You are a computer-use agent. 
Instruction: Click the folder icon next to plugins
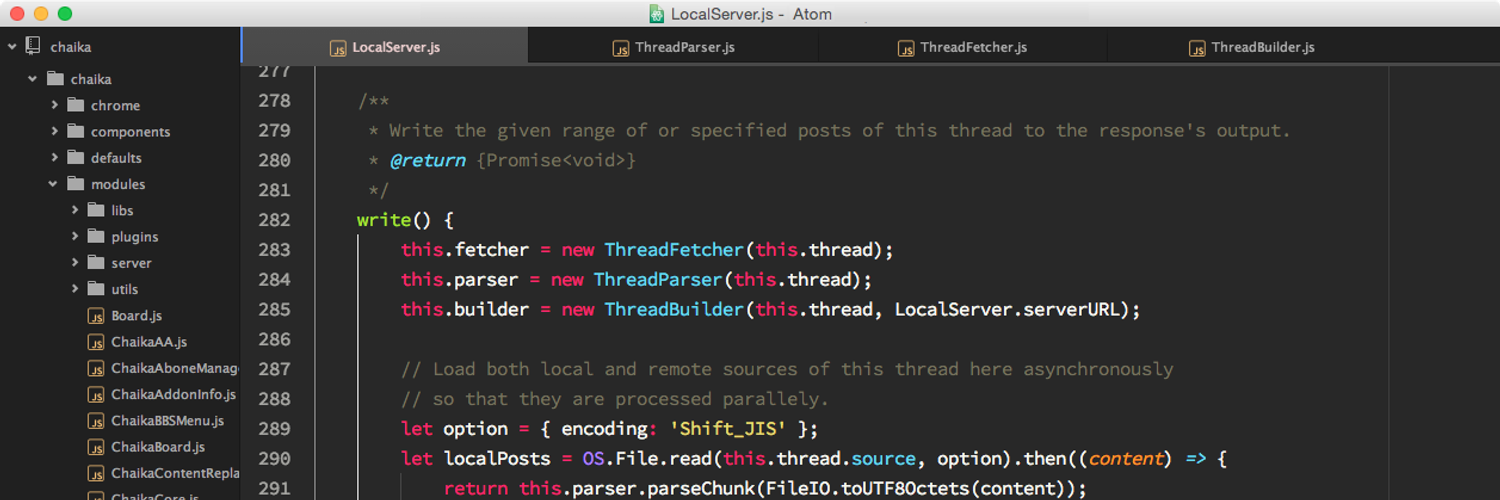tap(96, 237)
